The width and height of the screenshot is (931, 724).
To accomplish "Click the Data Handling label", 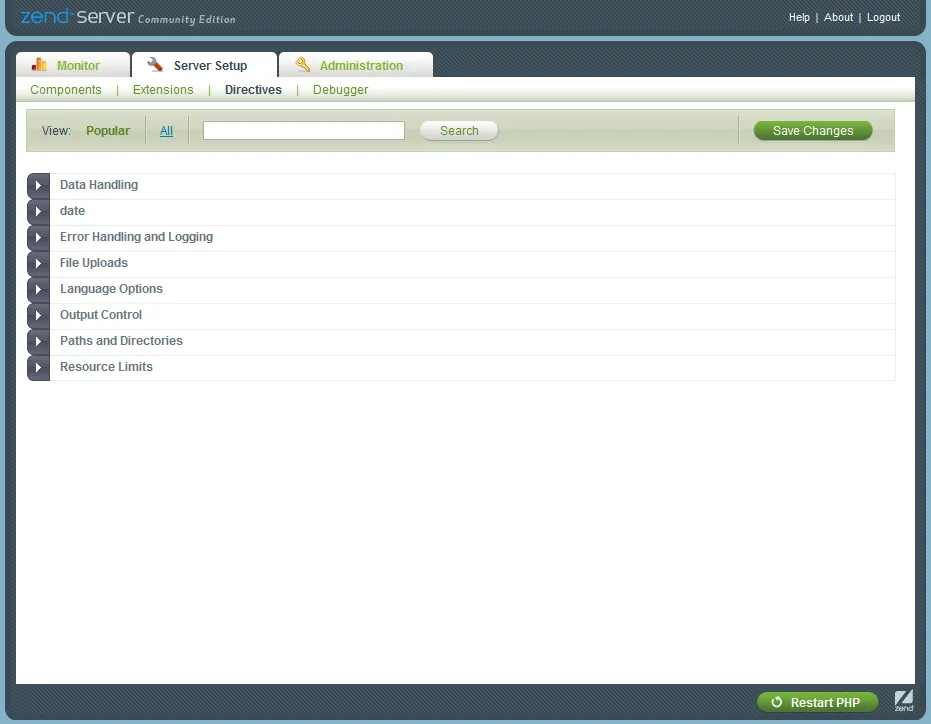I will coord(99,185).
